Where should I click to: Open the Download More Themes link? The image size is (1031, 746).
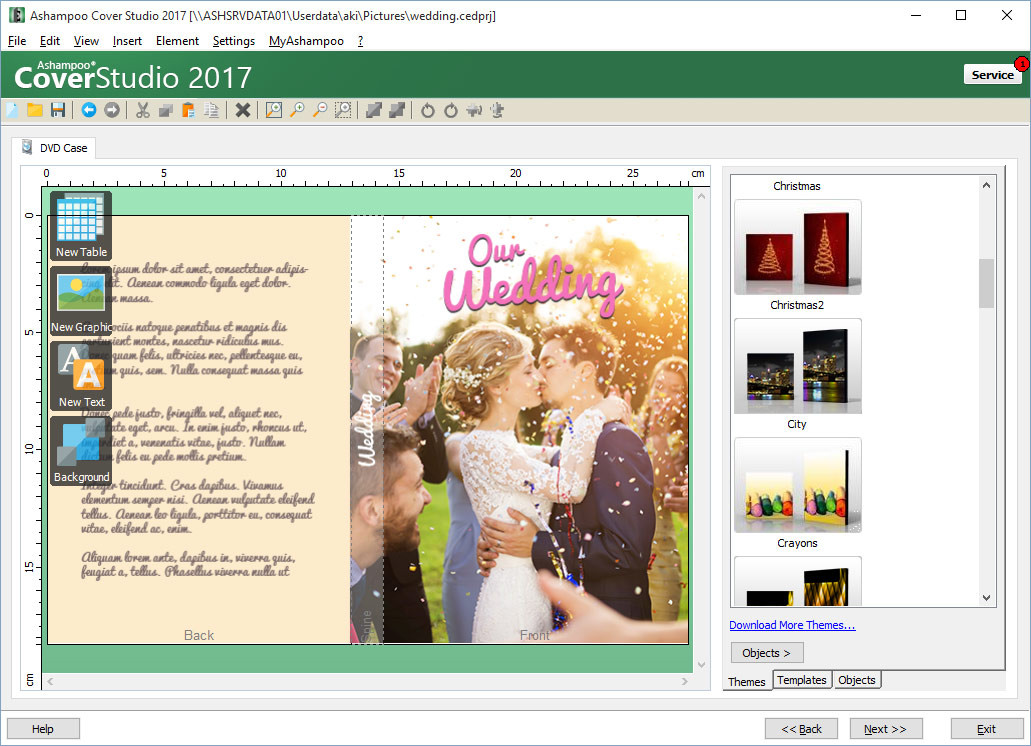coord(792,625)
